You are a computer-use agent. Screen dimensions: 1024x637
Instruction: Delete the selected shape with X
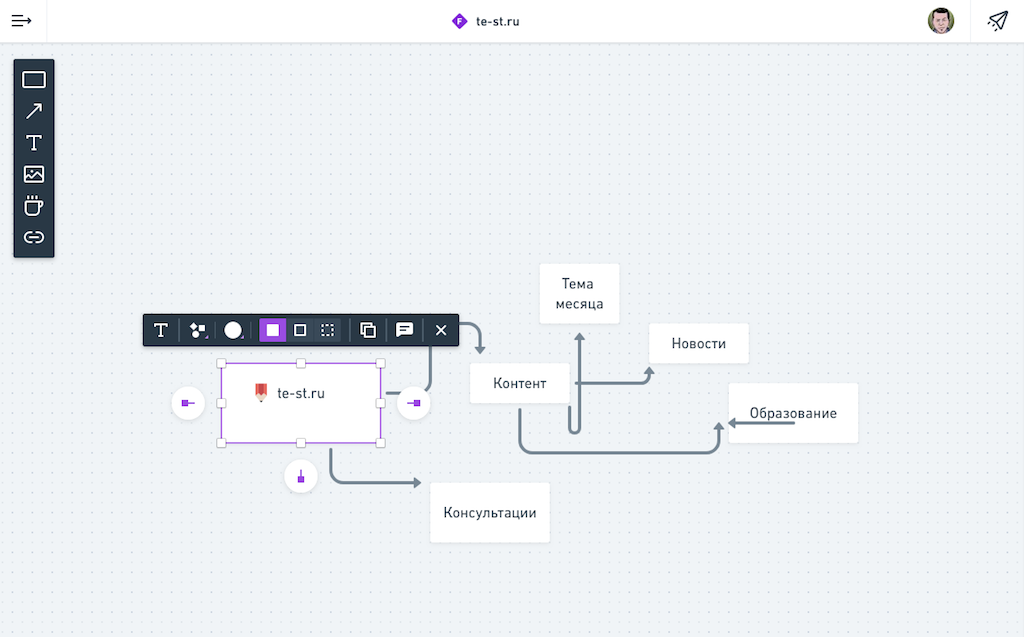pos(440,330)
